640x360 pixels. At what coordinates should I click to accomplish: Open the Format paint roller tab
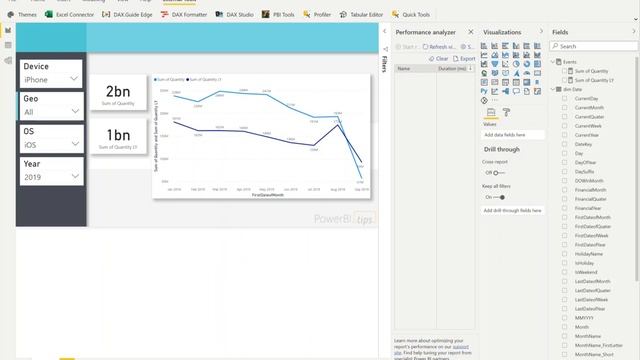(x=506, y=112)
